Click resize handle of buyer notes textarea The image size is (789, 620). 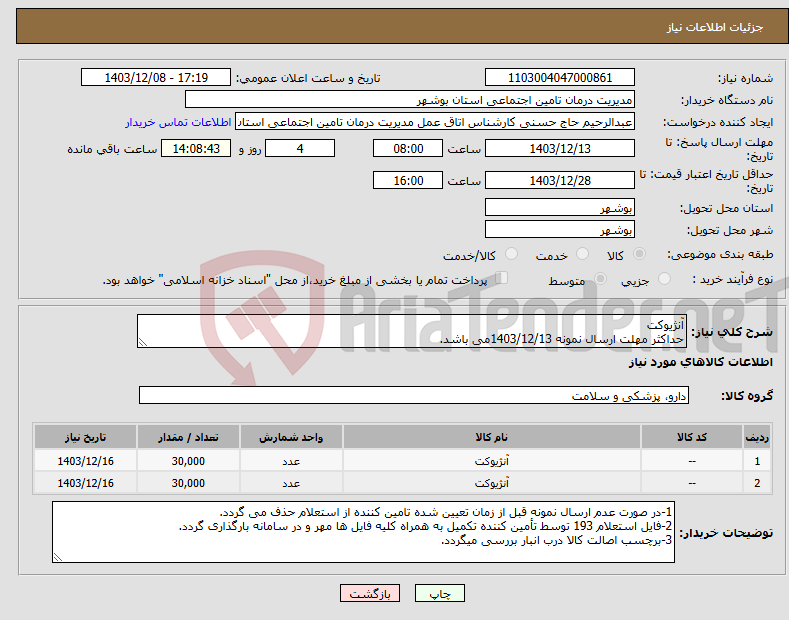pos(58,557)
